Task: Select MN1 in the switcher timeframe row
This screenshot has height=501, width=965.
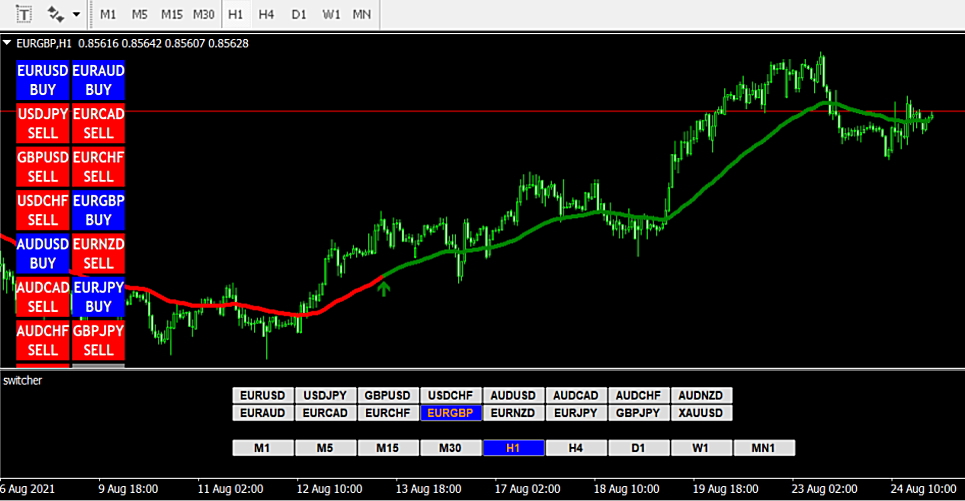Action: pyautogui.click(x=764, y=448)
